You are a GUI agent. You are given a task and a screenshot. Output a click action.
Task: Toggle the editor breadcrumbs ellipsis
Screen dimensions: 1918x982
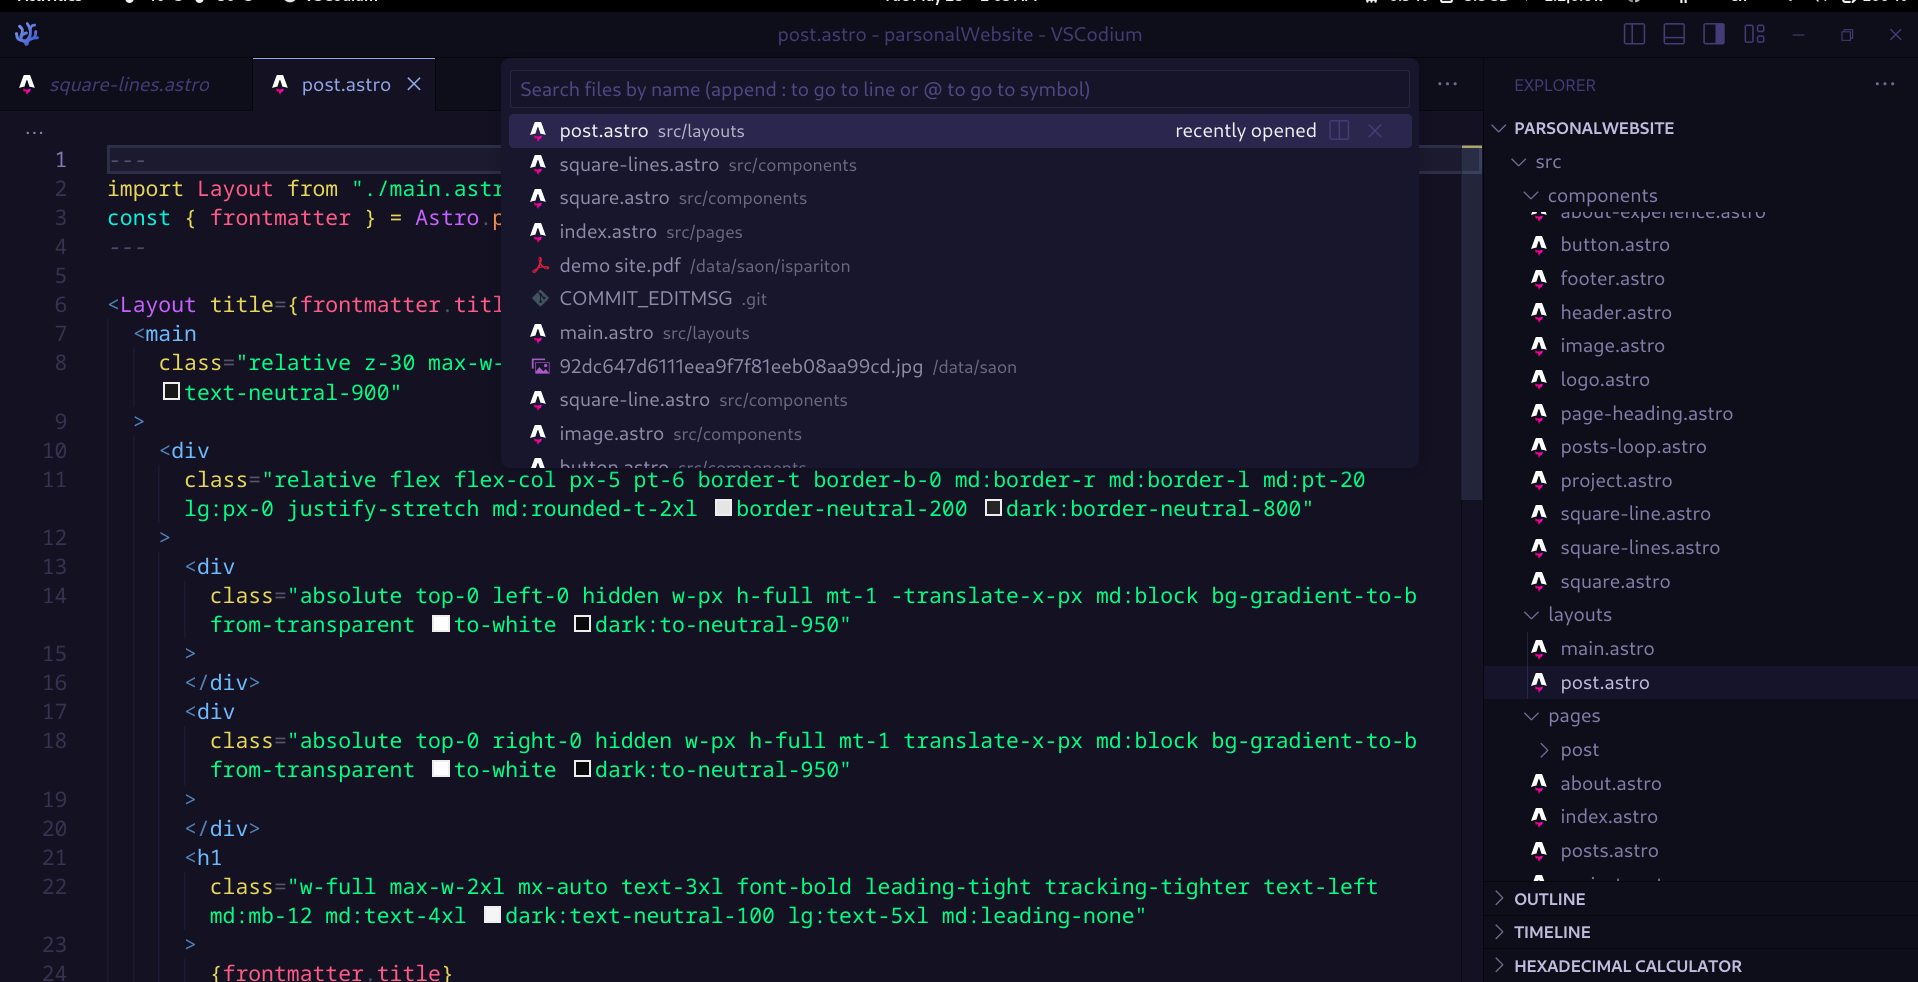click(x=34, y=131)
